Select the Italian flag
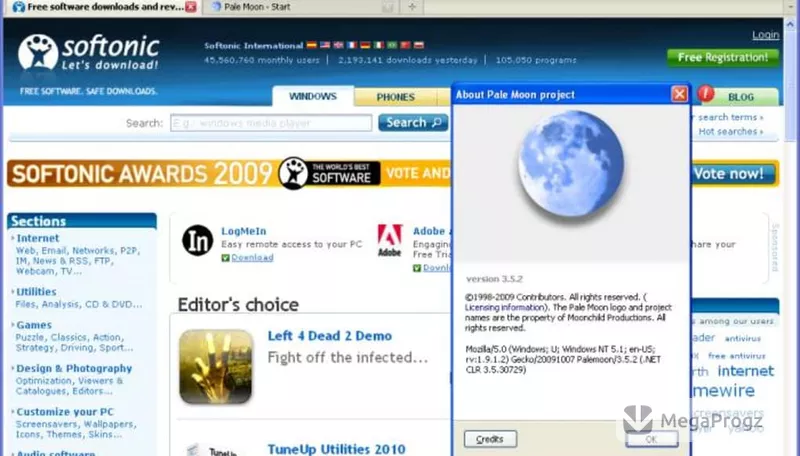Screen dimensions: 800x456 pos(378,45)
